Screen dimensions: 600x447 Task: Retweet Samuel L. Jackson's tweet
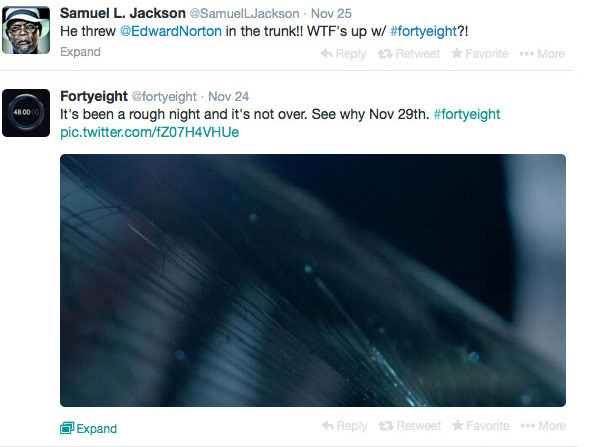(409, 54)
